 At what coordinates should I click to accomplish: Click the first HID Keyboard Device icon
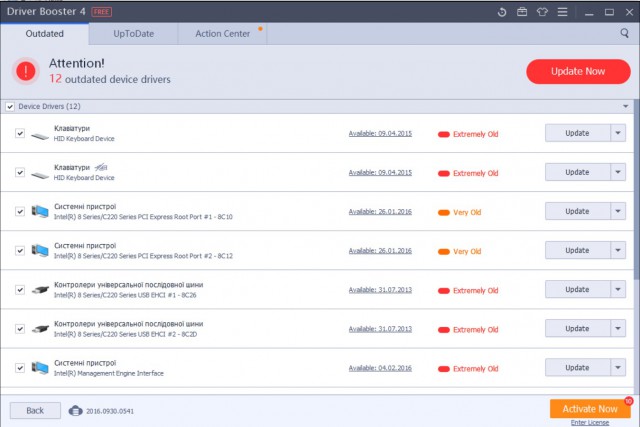point(40,136)
